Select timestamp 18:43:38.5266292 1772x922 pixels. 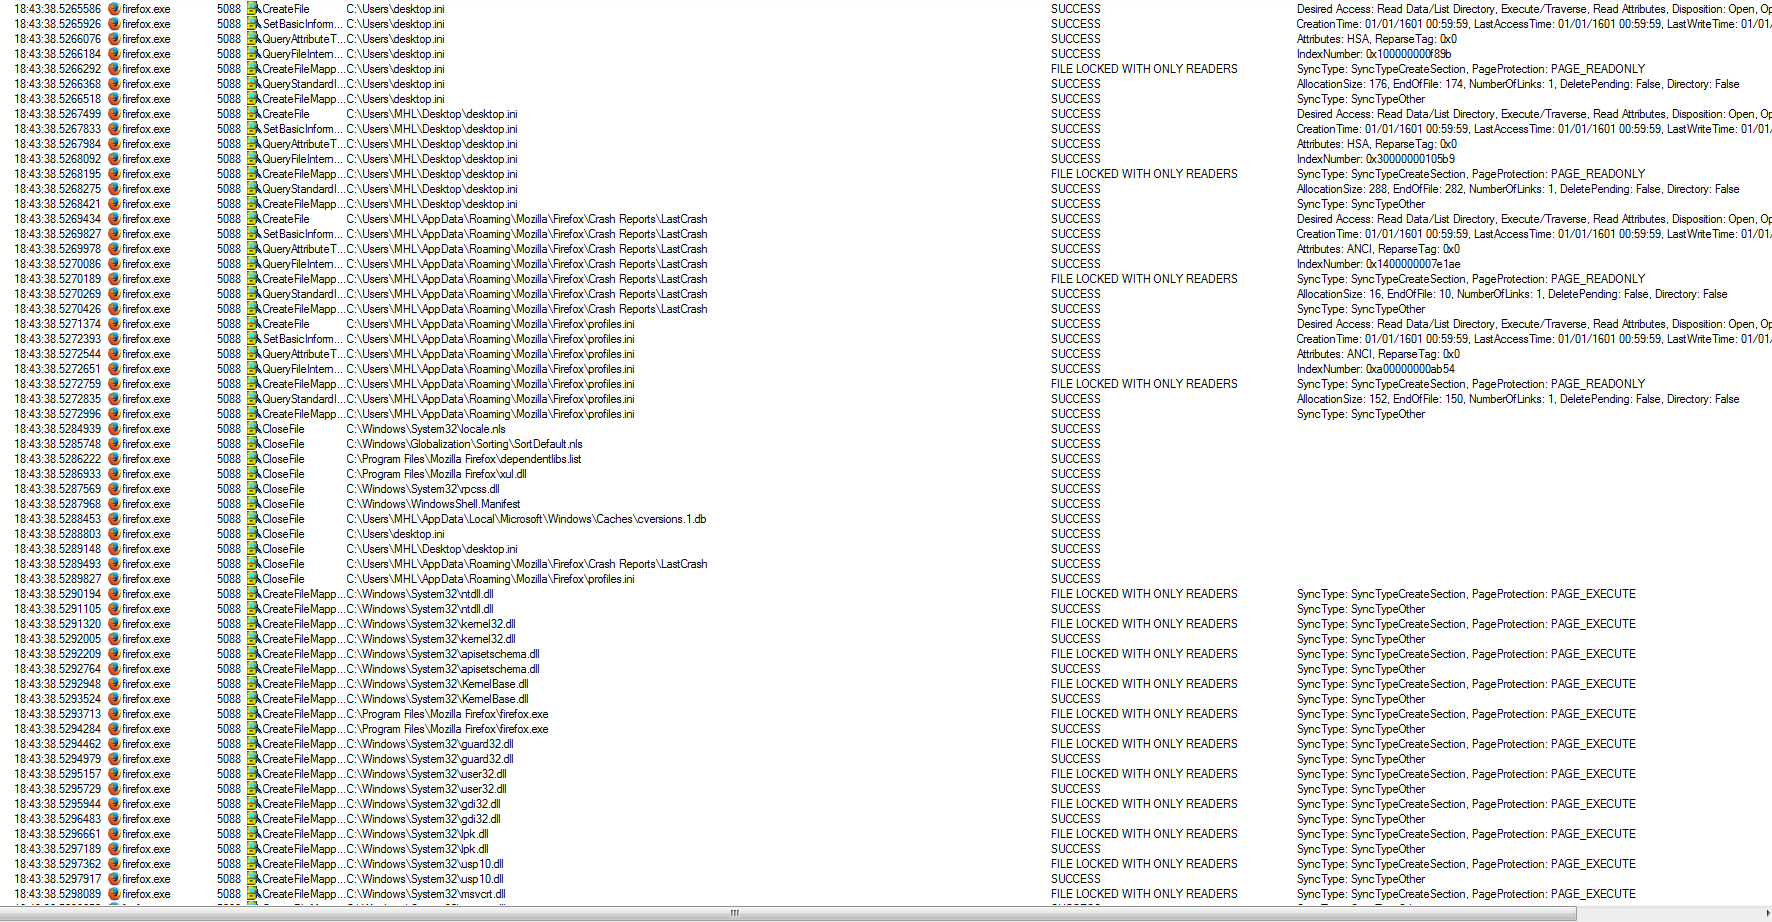[x=57, y=69]
